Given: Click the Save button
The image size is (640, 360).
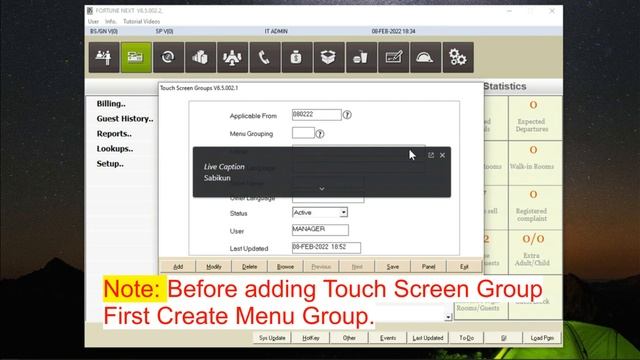Looking at the screenshot, I should point(393,267).
